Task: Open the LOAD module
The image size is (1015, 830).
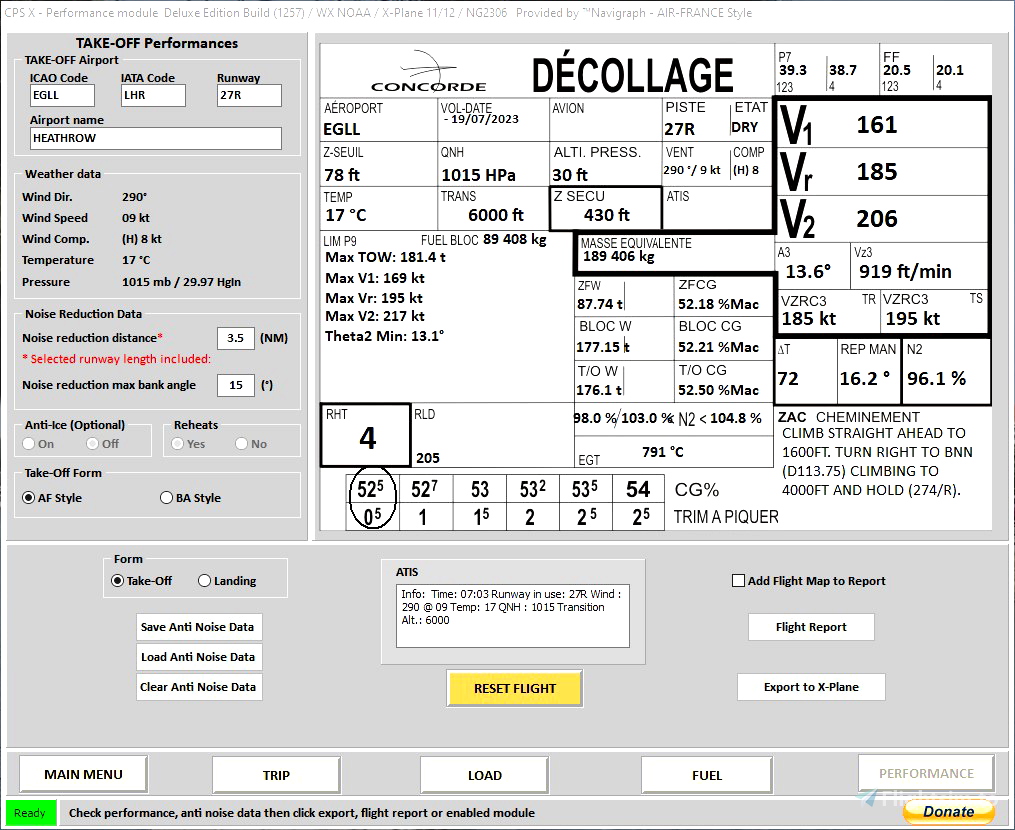Action: pyautogui.click(x=484, y=775)
